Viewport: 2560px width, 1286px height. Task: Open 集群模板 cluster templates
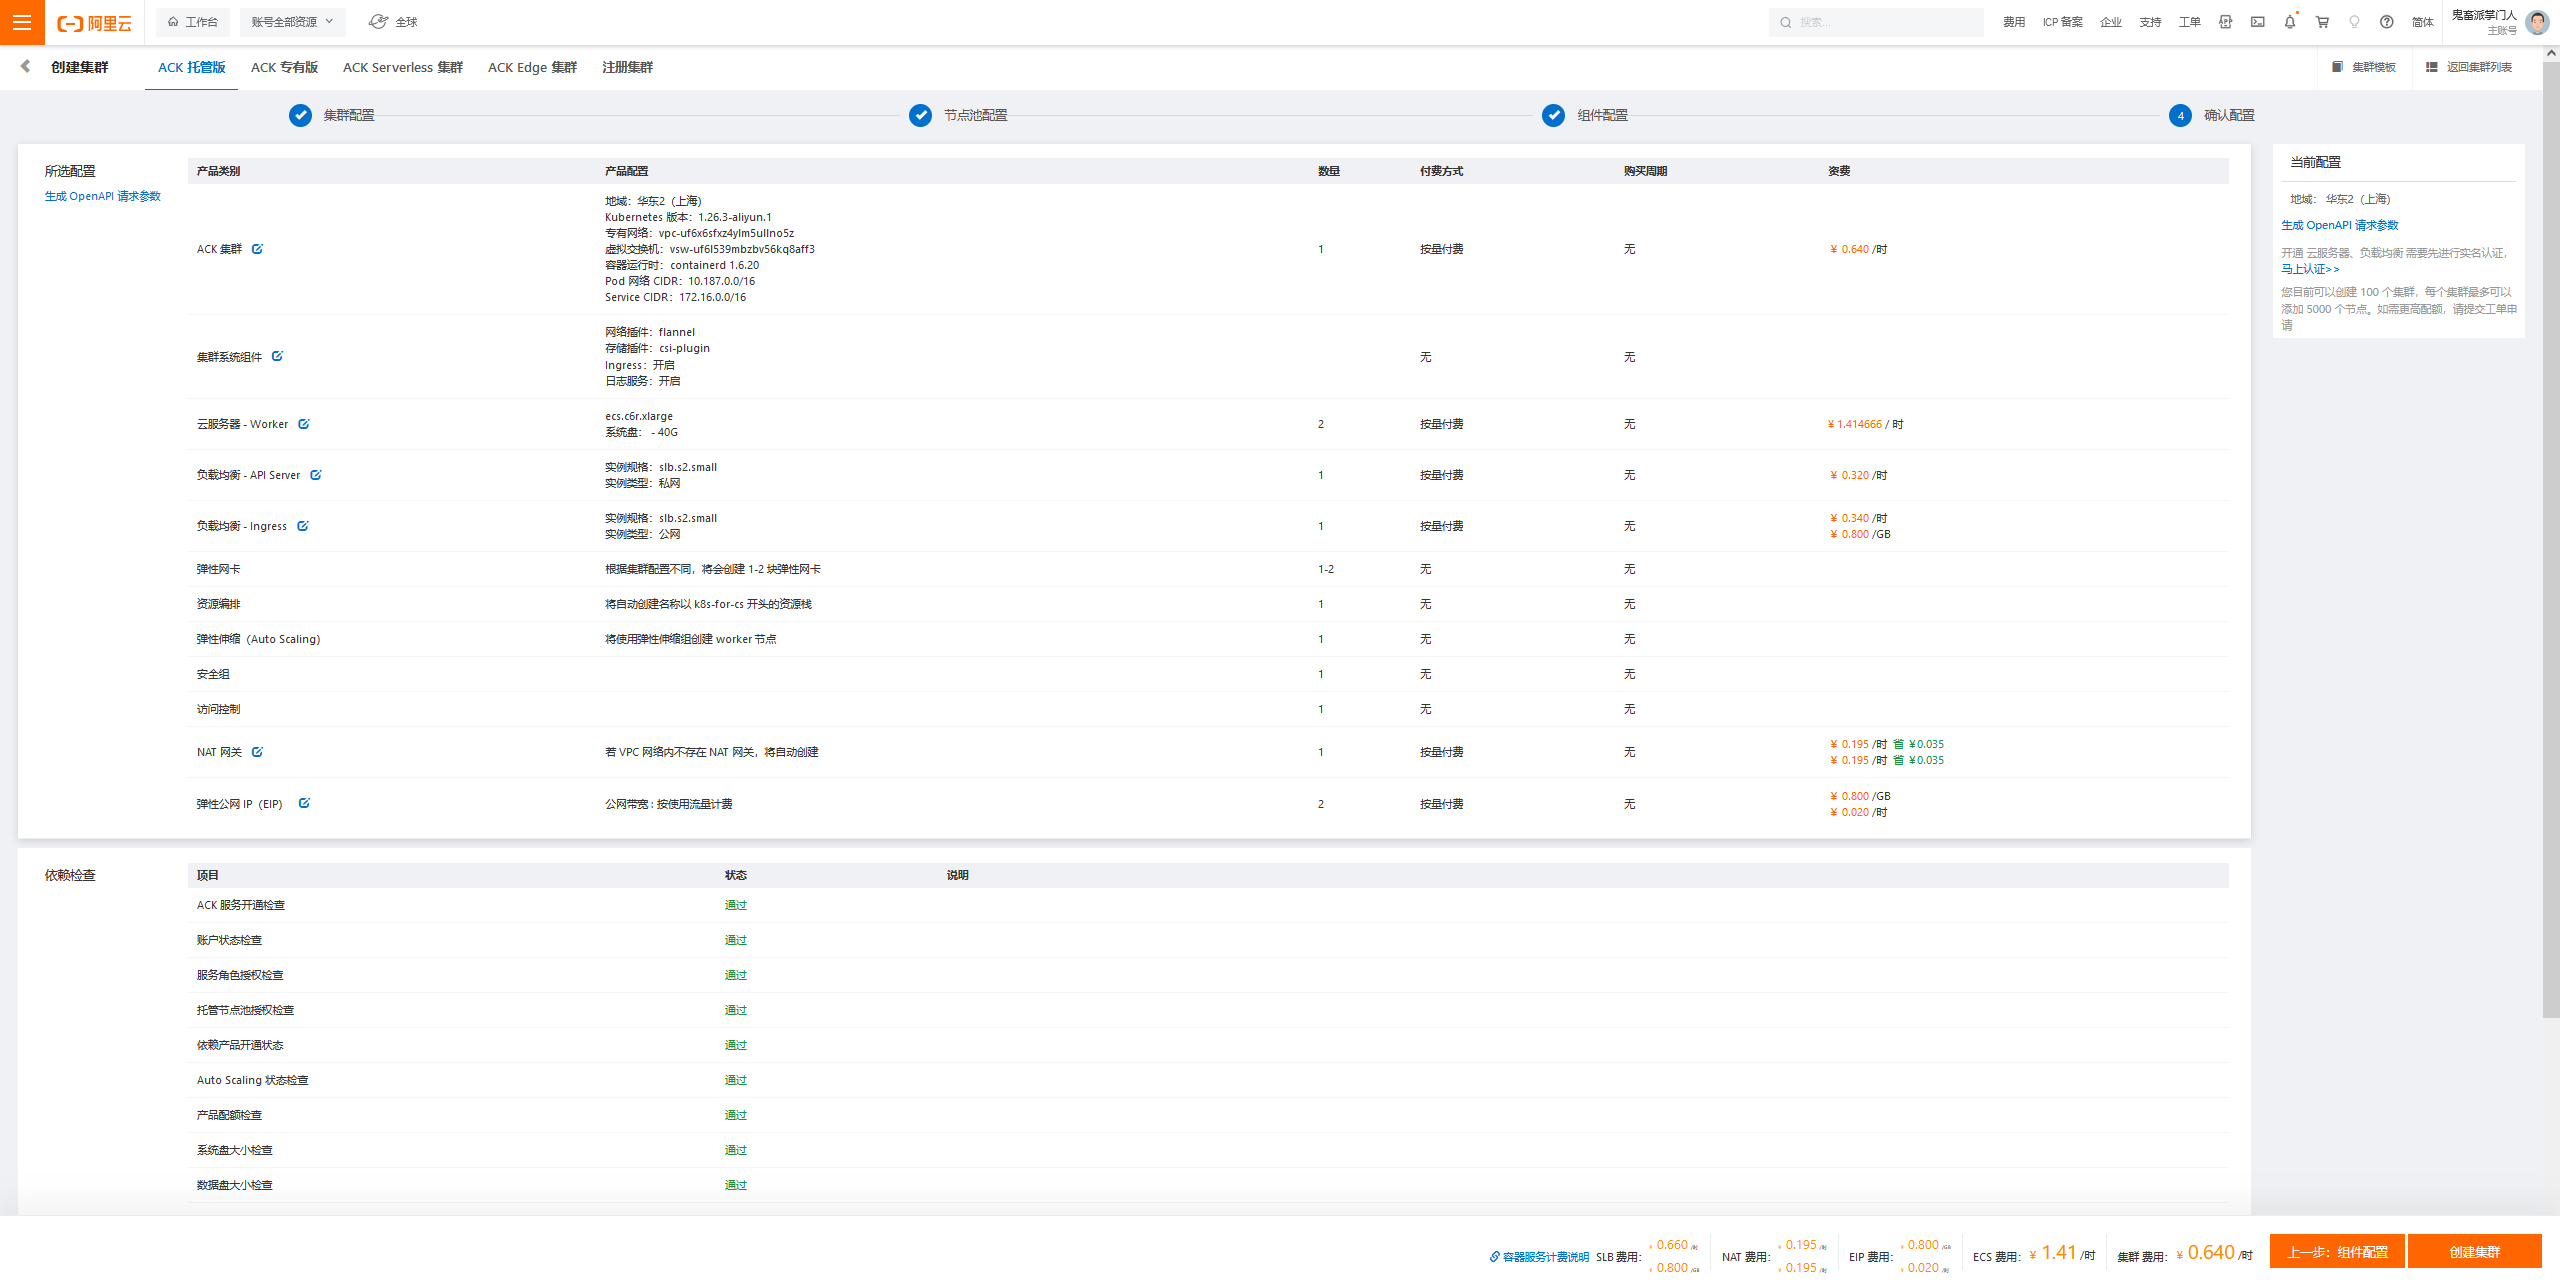coord(2363,67)
